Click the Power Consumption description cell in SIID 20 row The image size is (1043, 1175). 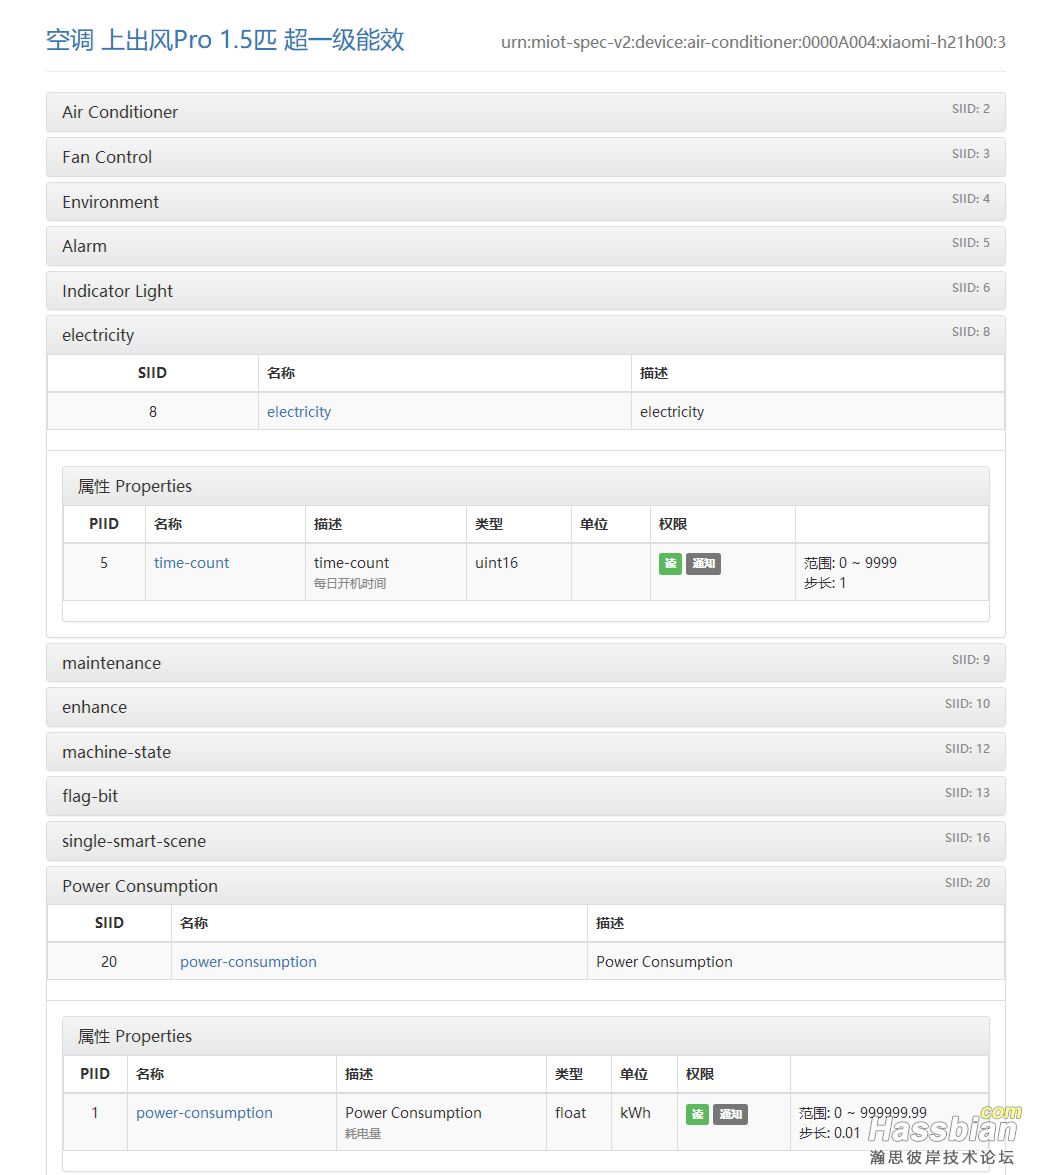796,961
